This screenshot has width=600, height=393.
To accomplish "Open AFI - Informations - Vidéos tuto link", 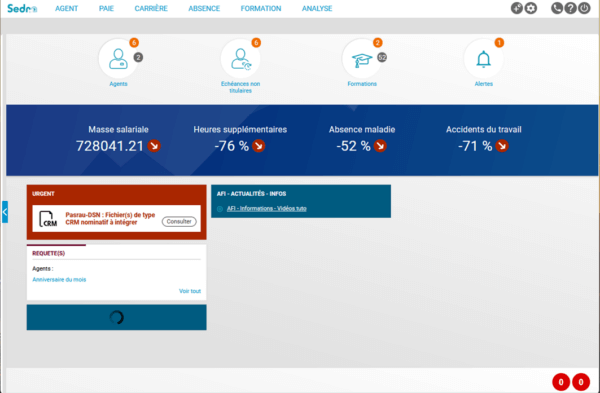I will click(x=267, y=209).
